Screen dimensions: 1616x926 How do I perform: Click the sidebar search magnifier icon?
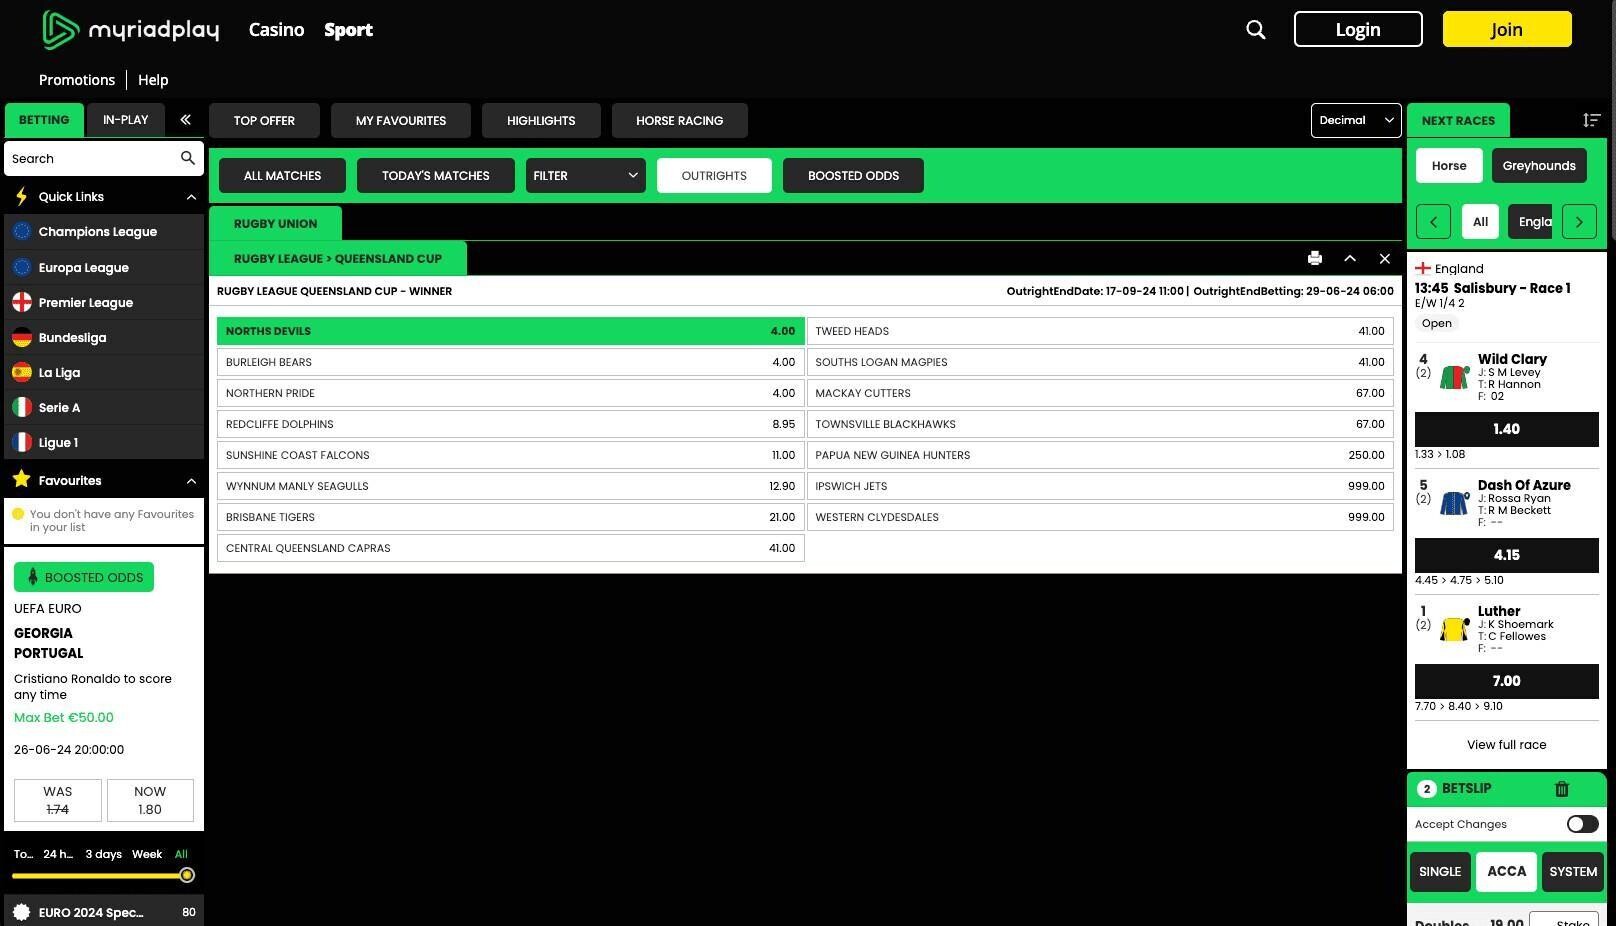pos(187,158)
